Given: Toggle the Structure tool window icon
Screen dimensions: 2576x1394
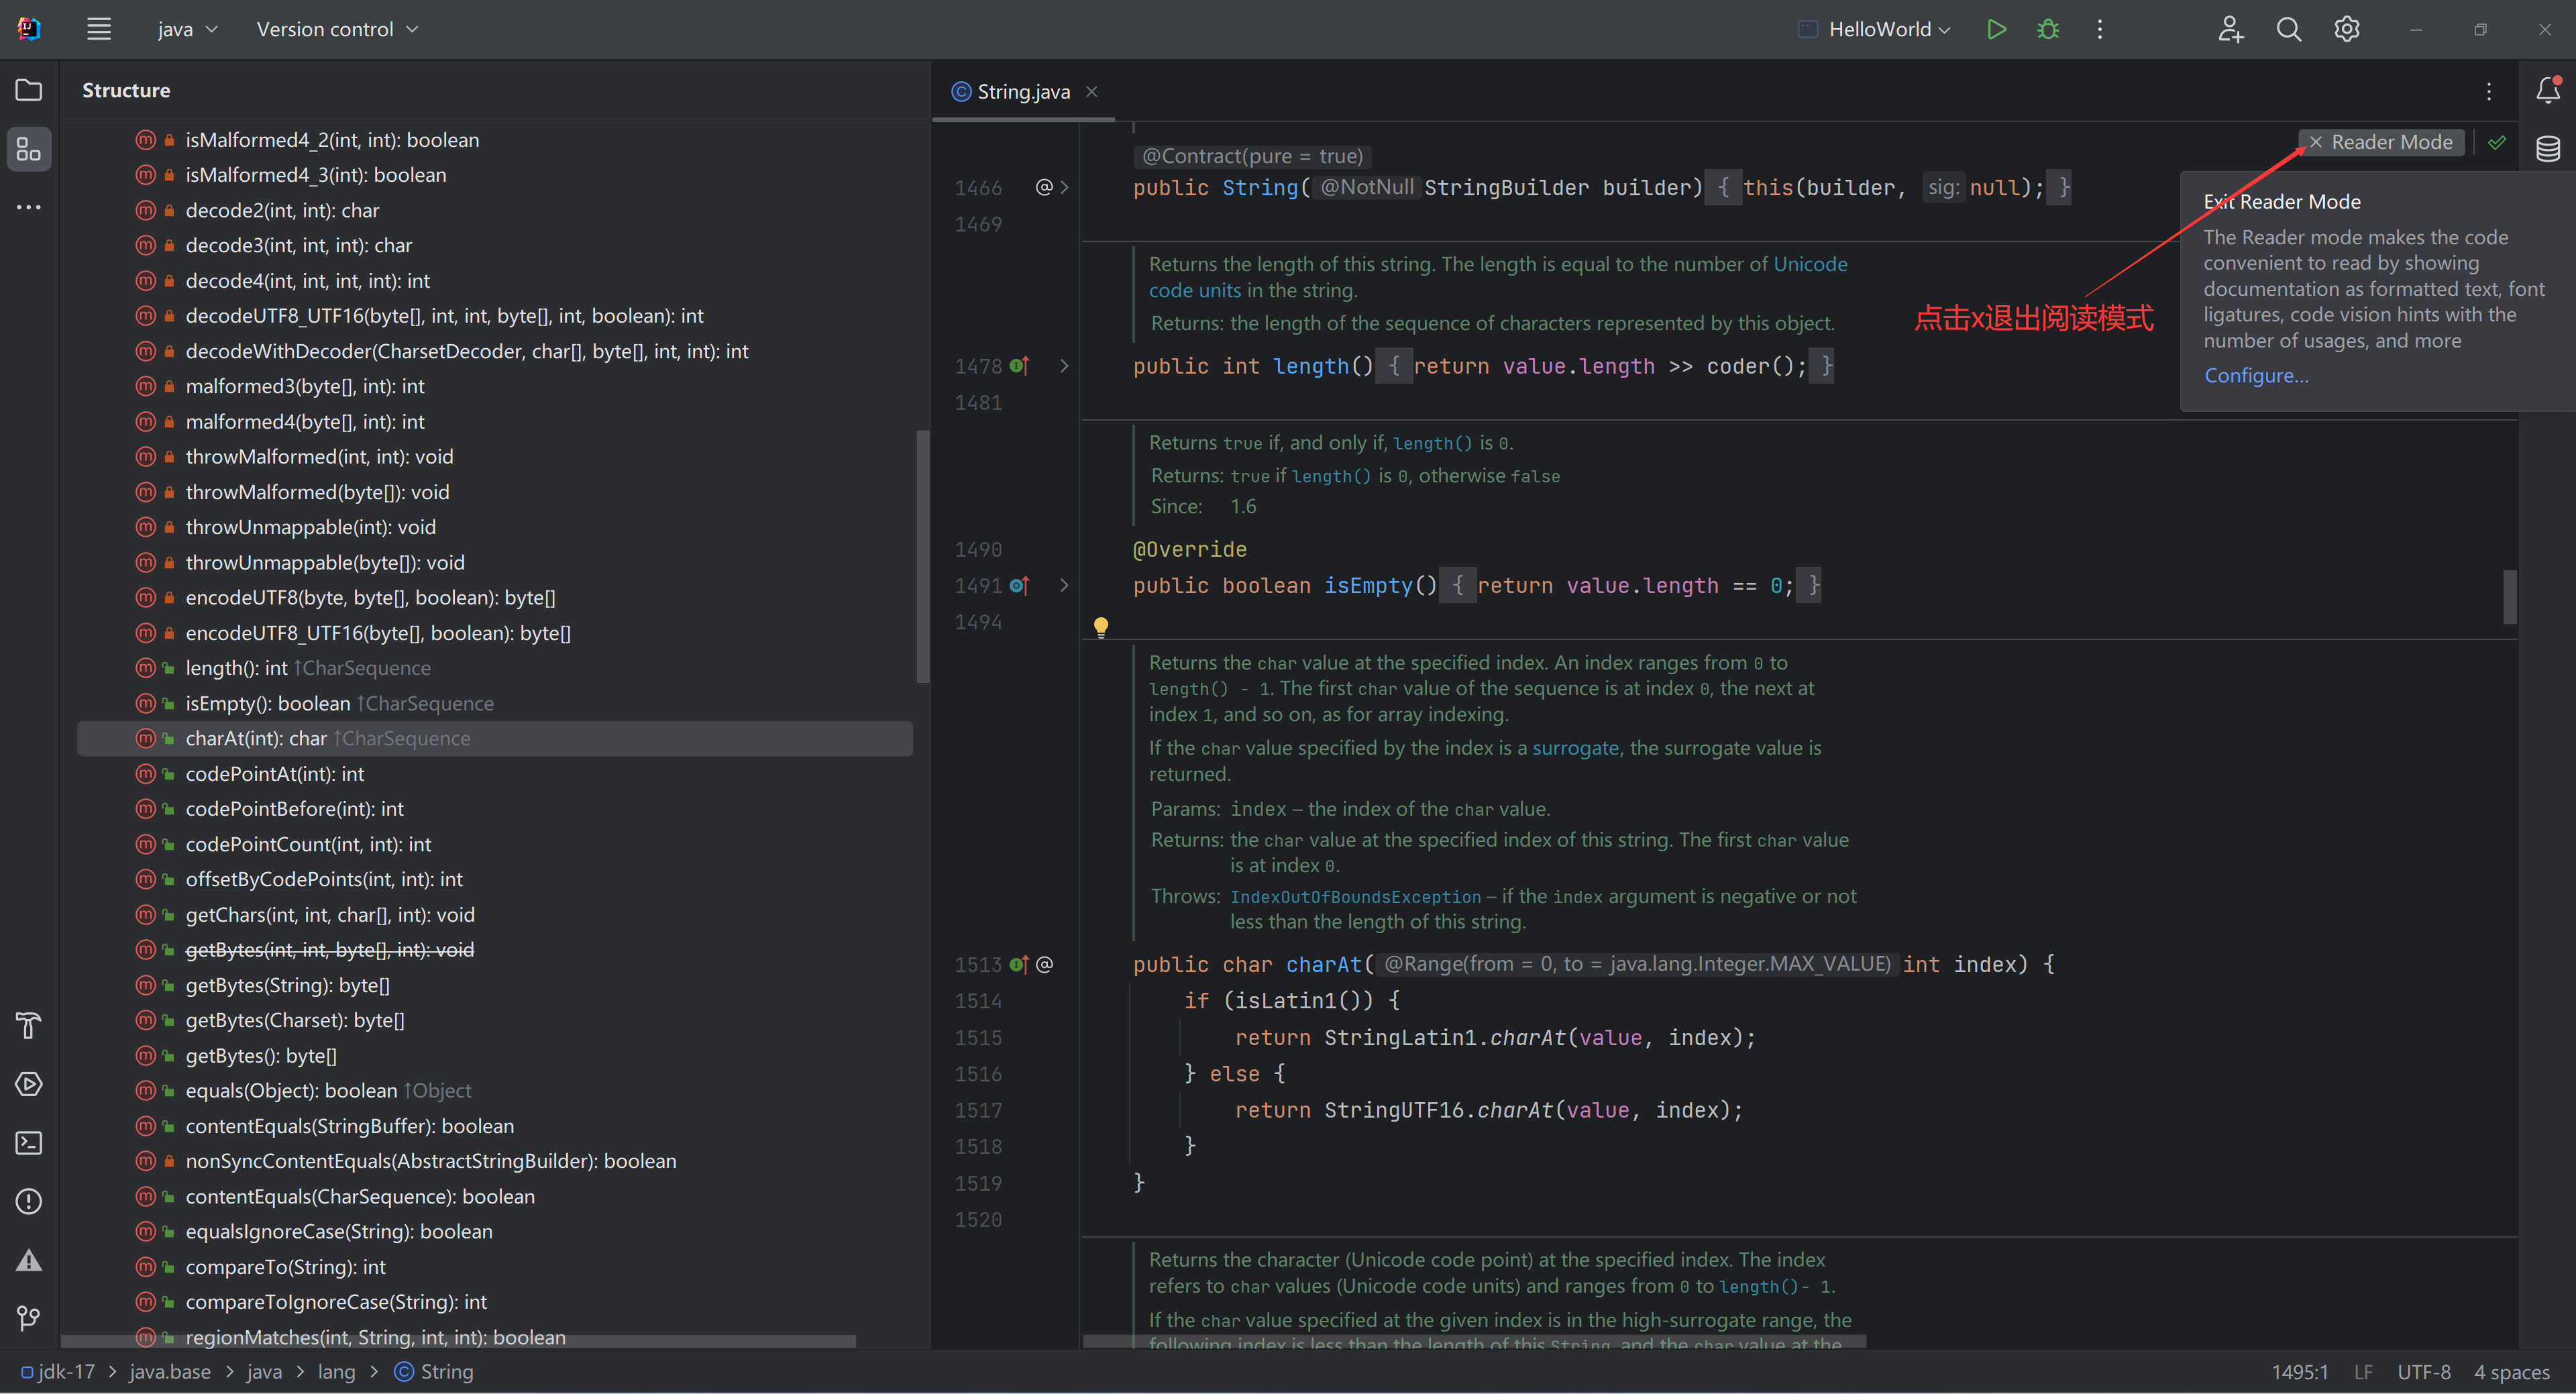Looking at the screenshot, I should point(29,149).
